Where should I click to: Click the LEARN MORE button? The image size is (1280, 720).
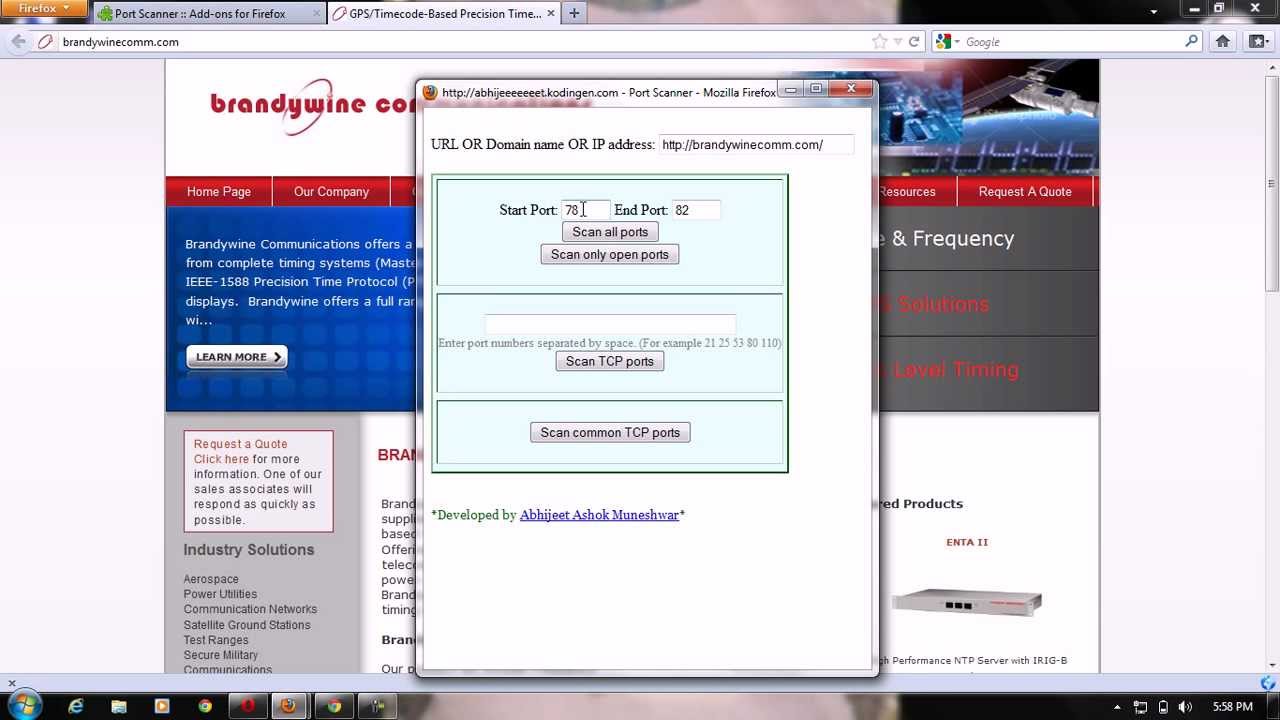click(x=237, y=357)
